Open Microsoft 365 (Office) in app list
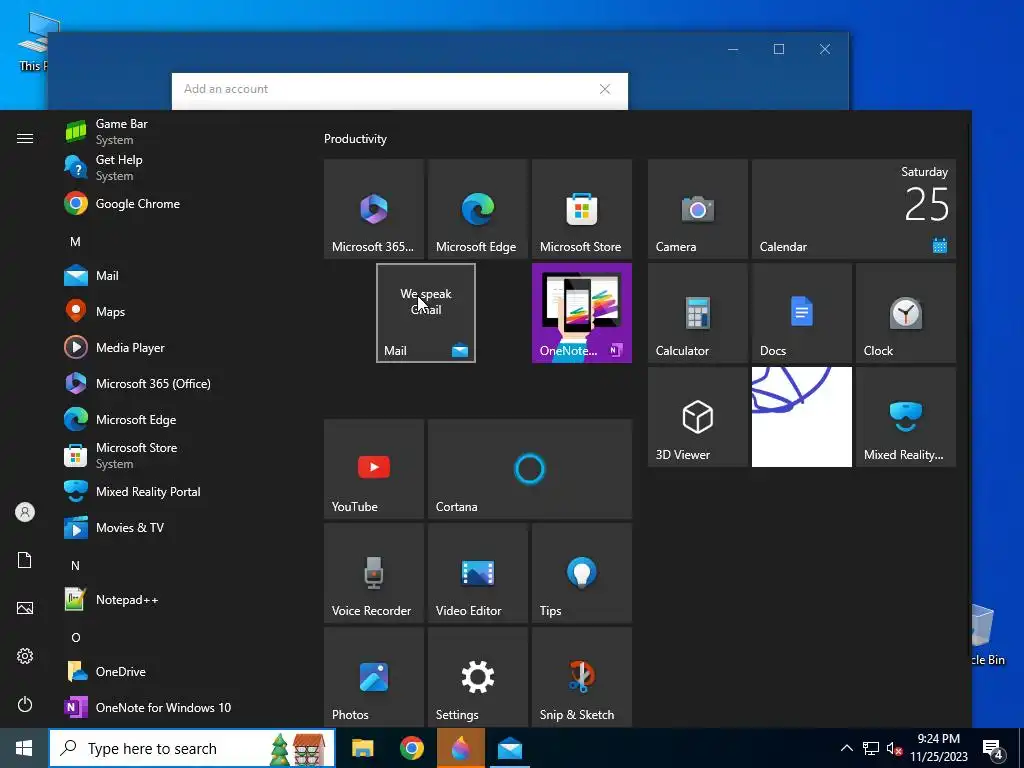Viewport: 1024px width, 768px height. click(x=180, y=383)
